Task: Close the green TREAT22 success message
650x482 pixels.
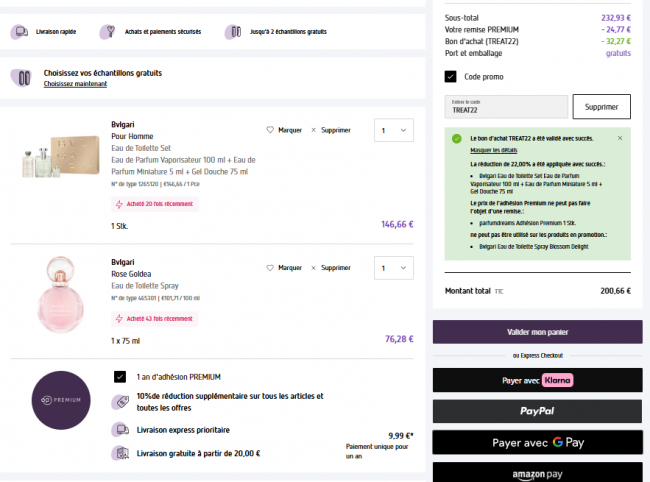Action: pos(619,137)
